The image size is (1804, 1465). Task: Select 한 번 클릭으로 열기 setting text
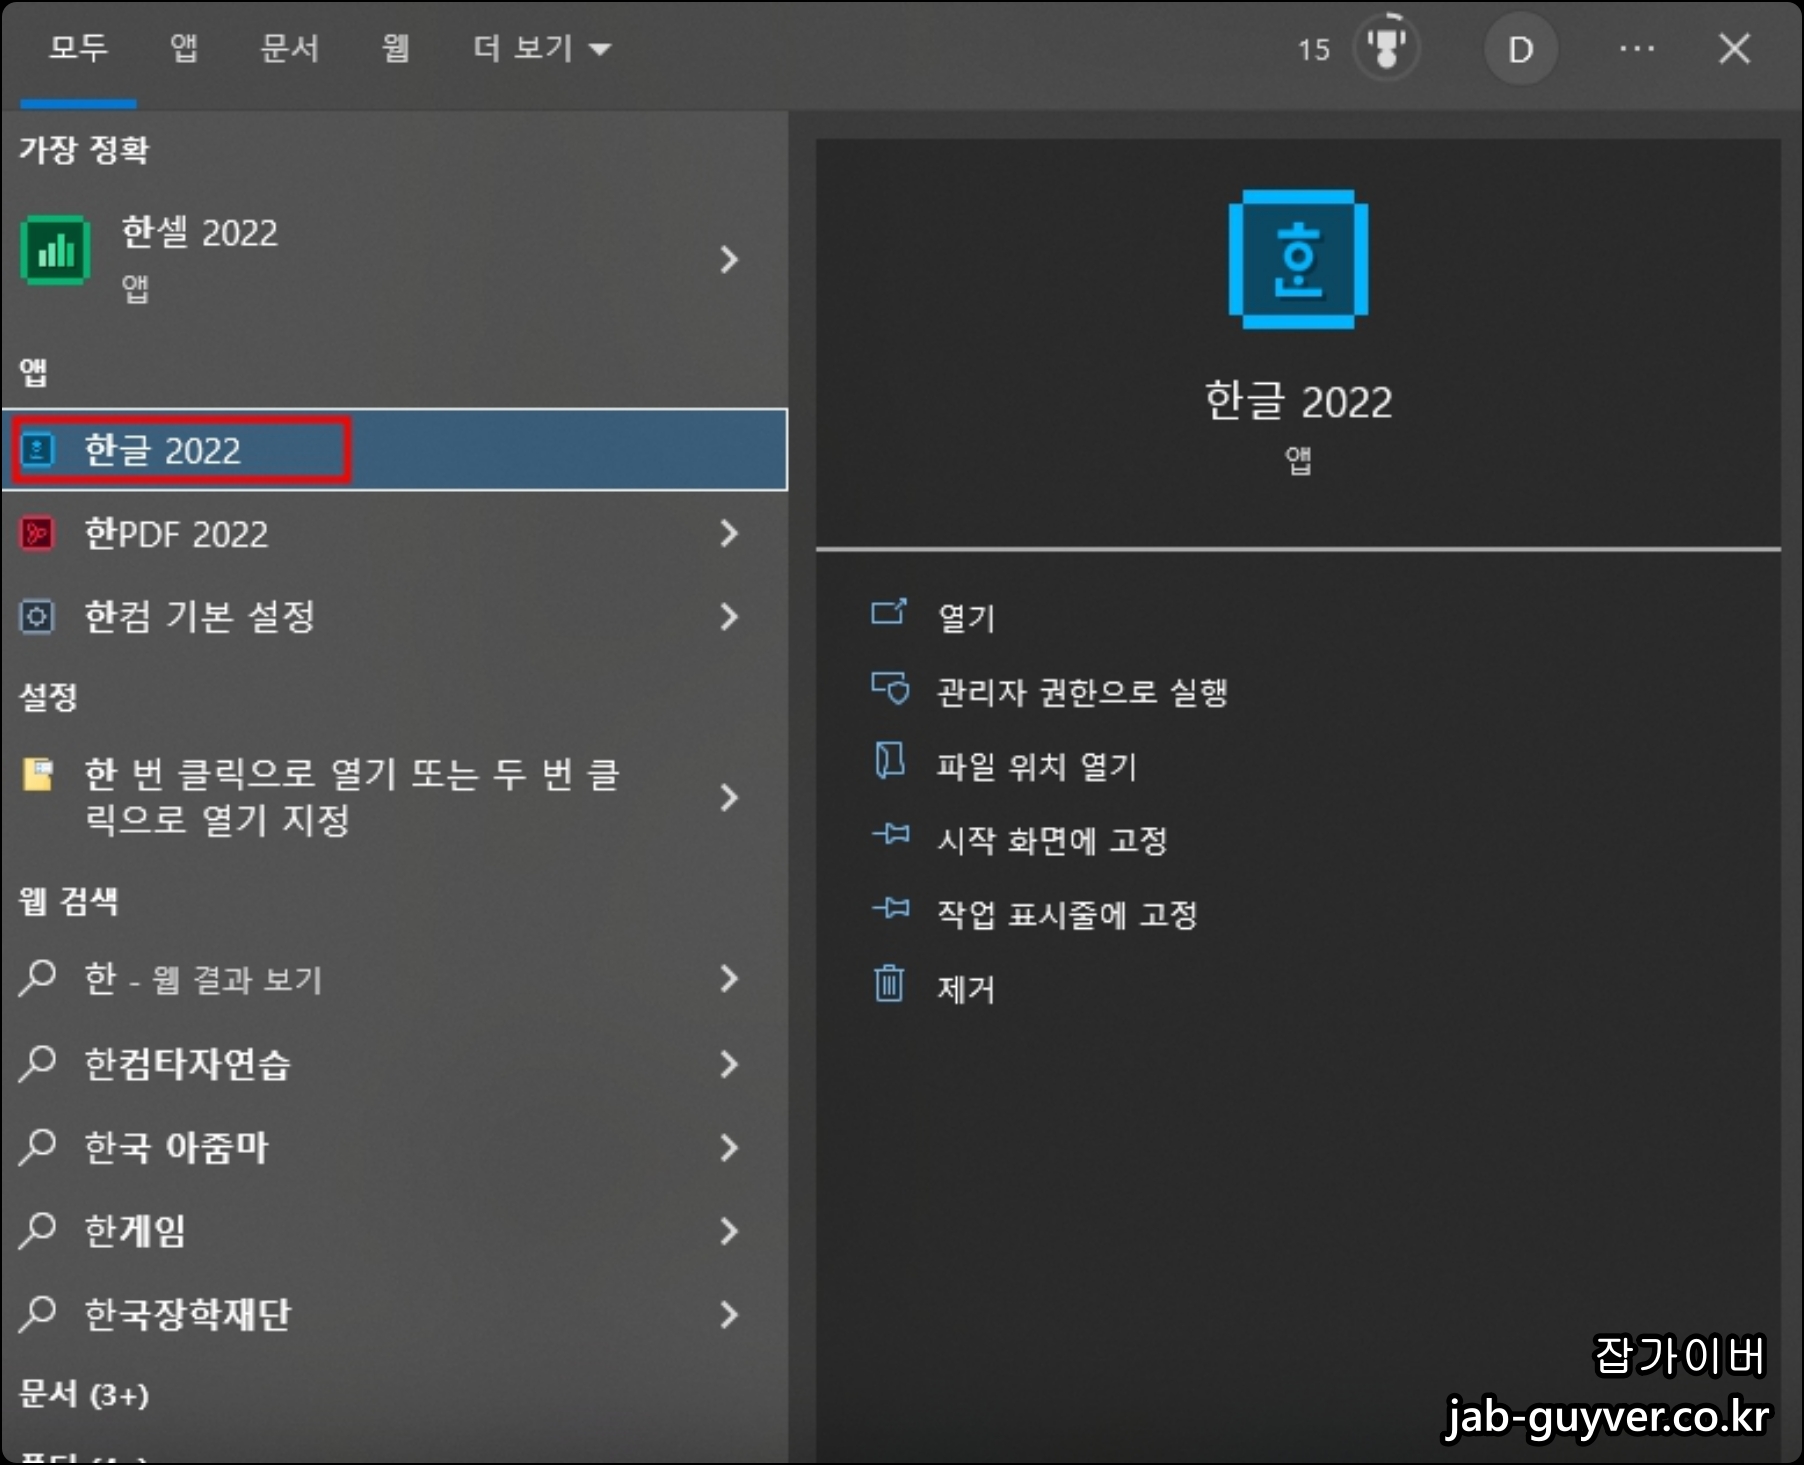tap(352, 797)
